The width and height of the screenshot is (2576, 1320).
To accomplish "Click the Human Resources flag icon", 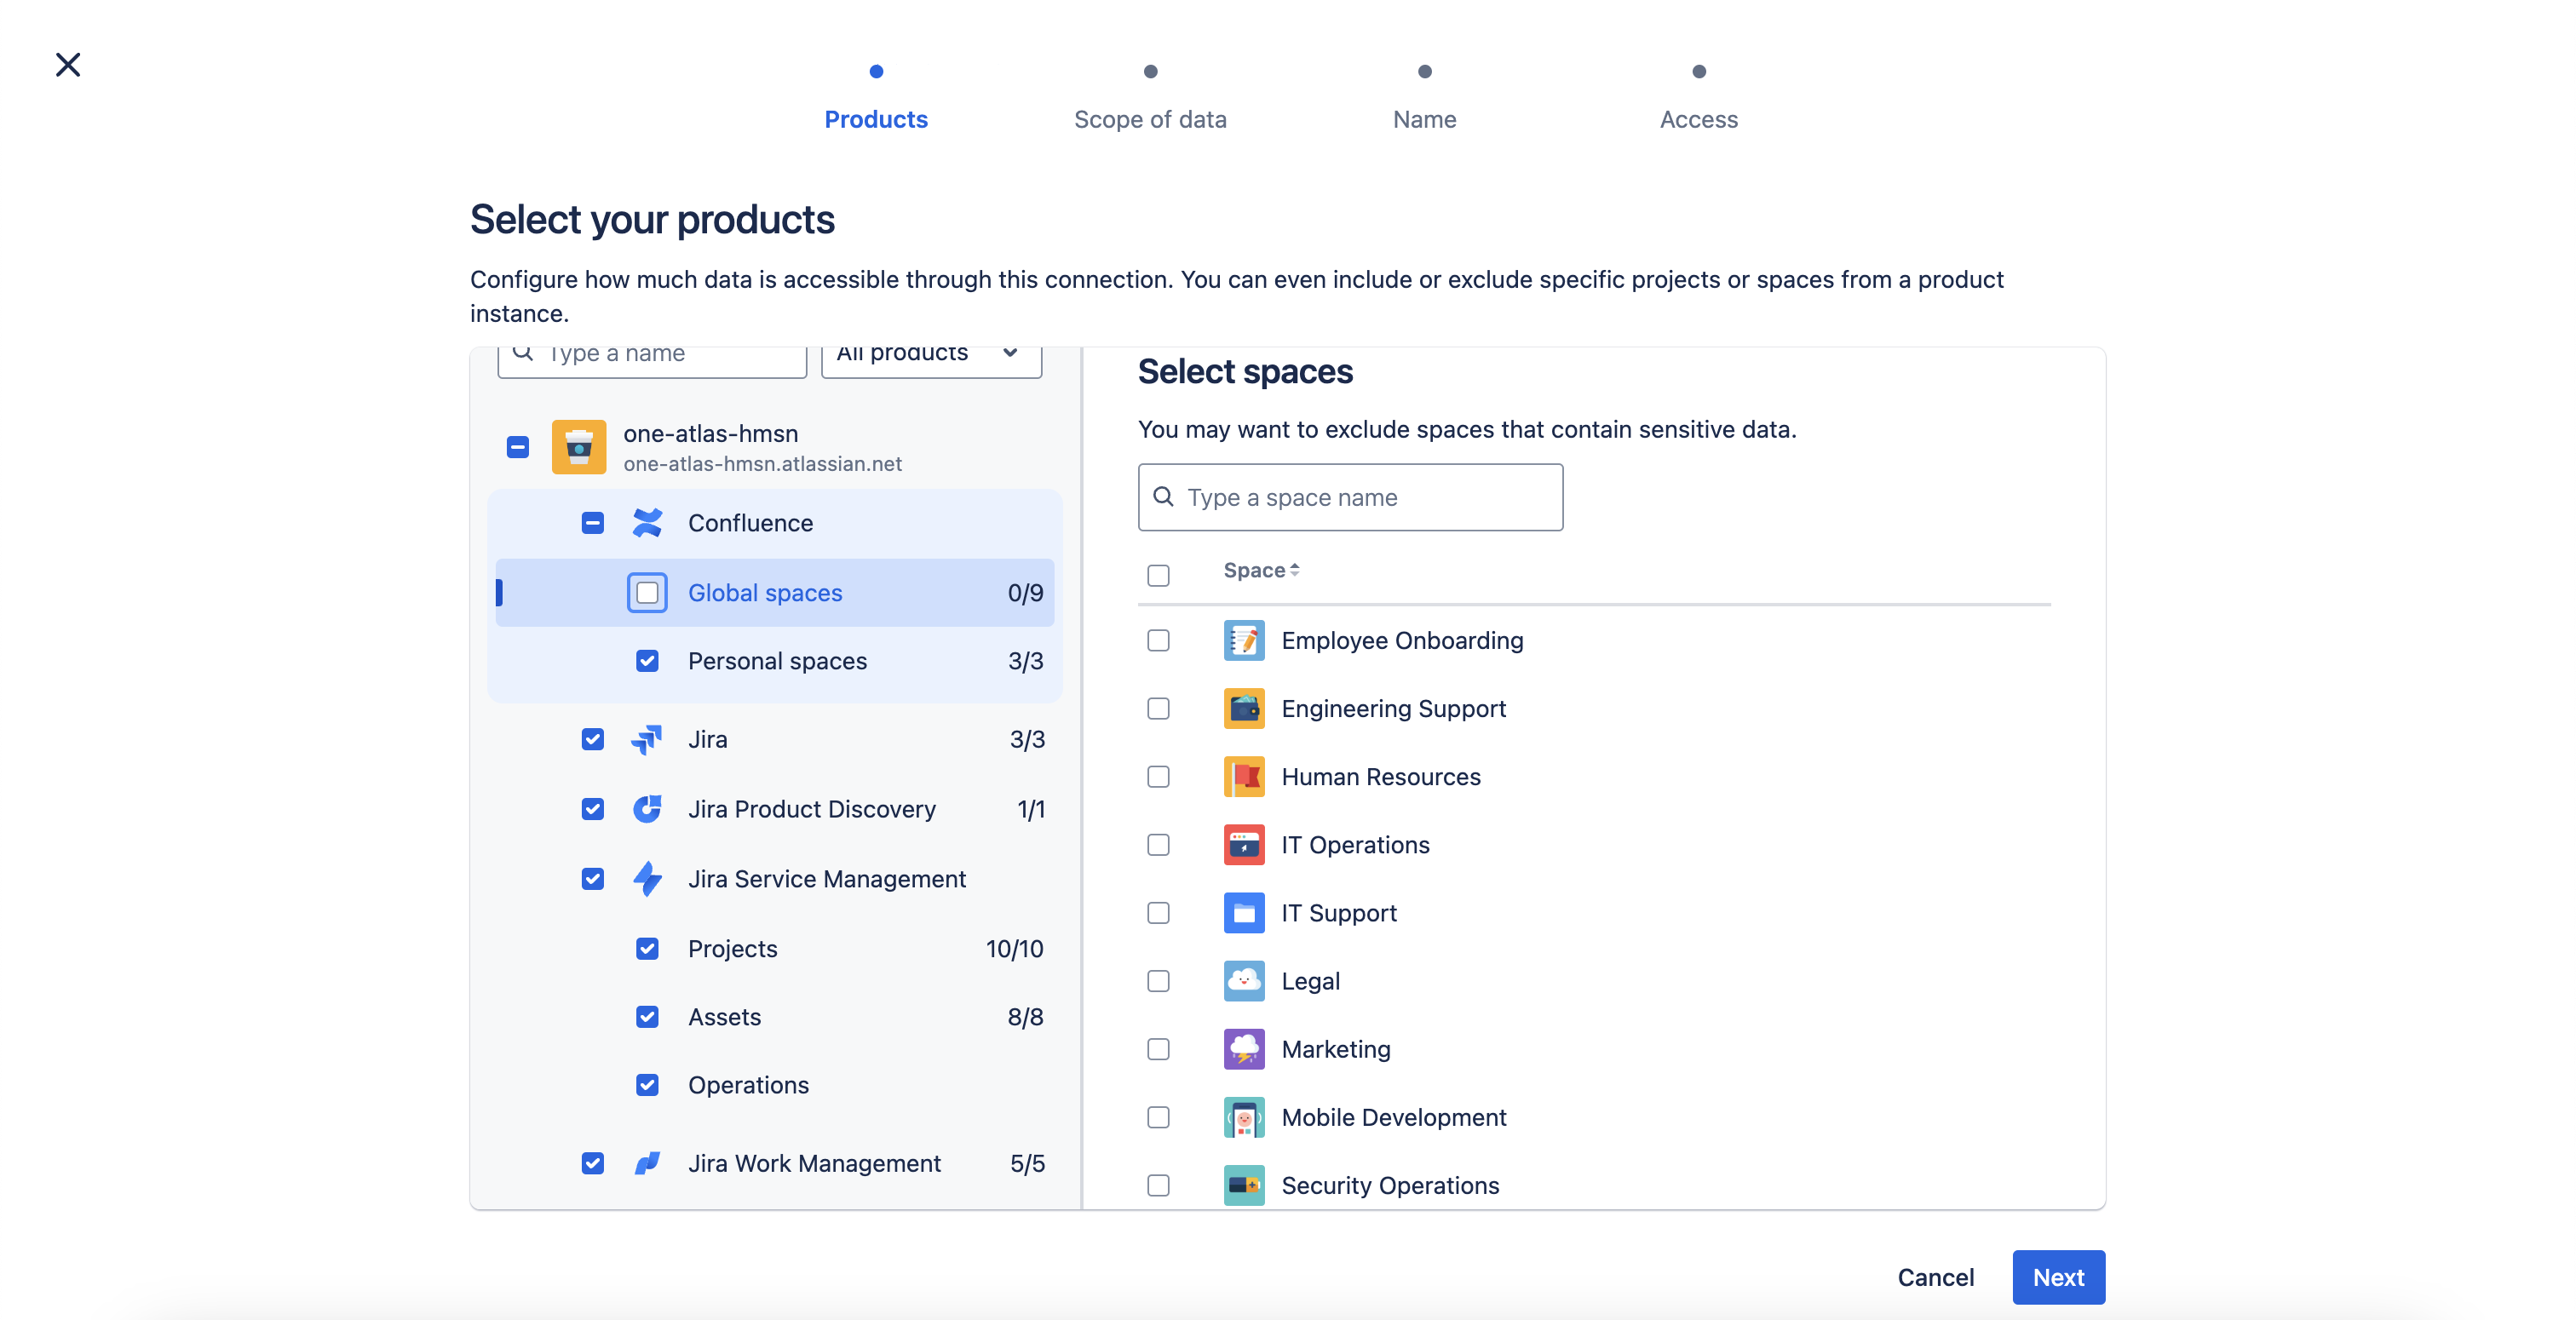I will point(1244,777).
